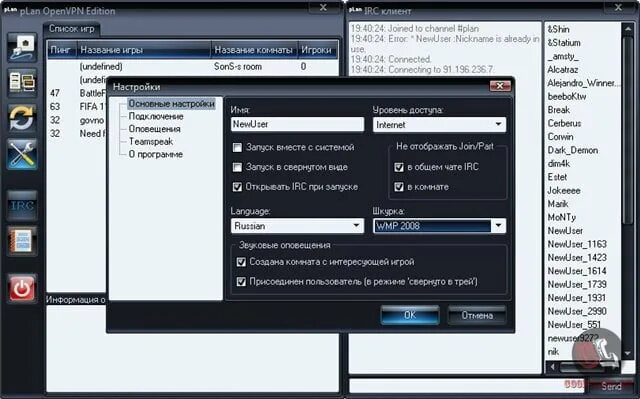The height and width of the screenshot is (399, 640).
Task: Select user 'Alcatraz' in IRC list
Action: tap(562, 70)
